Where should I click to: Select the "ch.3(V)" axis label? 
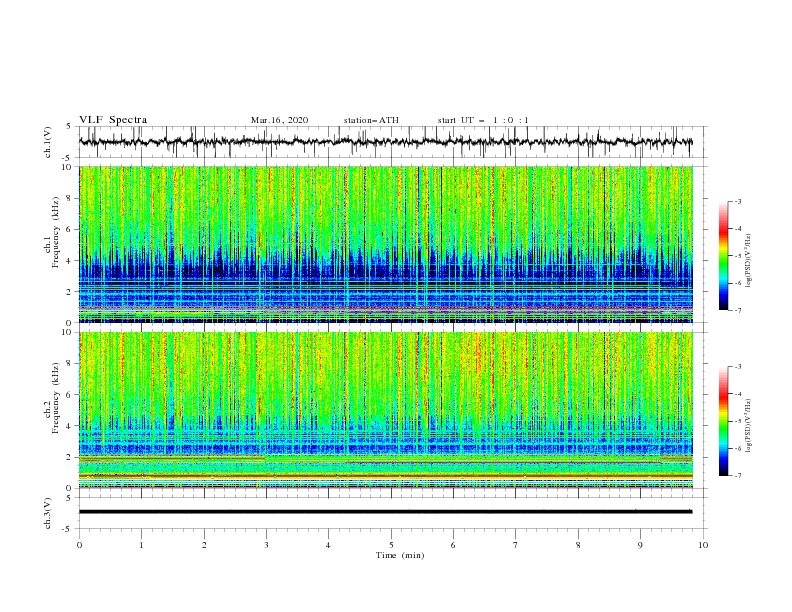pyautogui.click(x=48, y=513)
